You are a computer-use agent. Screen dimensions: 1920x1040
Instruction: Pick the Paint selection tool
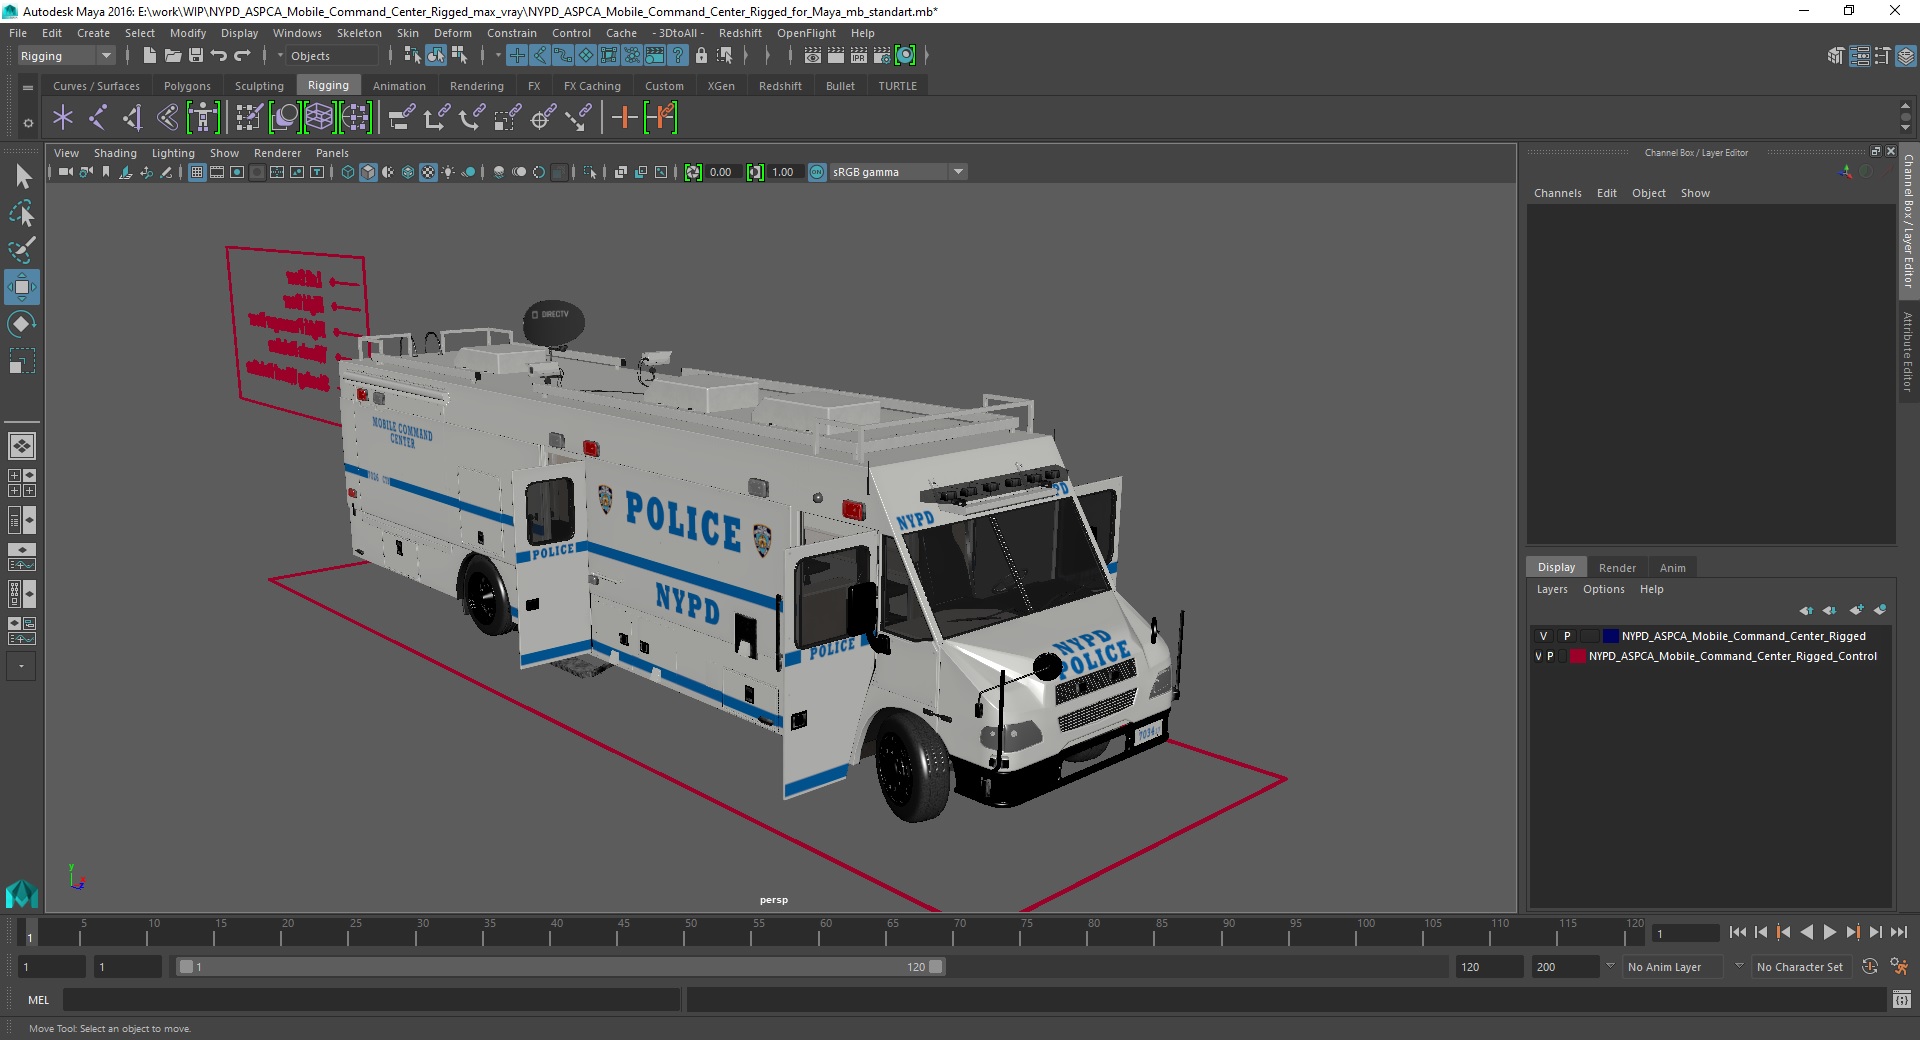tap(22, 250)
